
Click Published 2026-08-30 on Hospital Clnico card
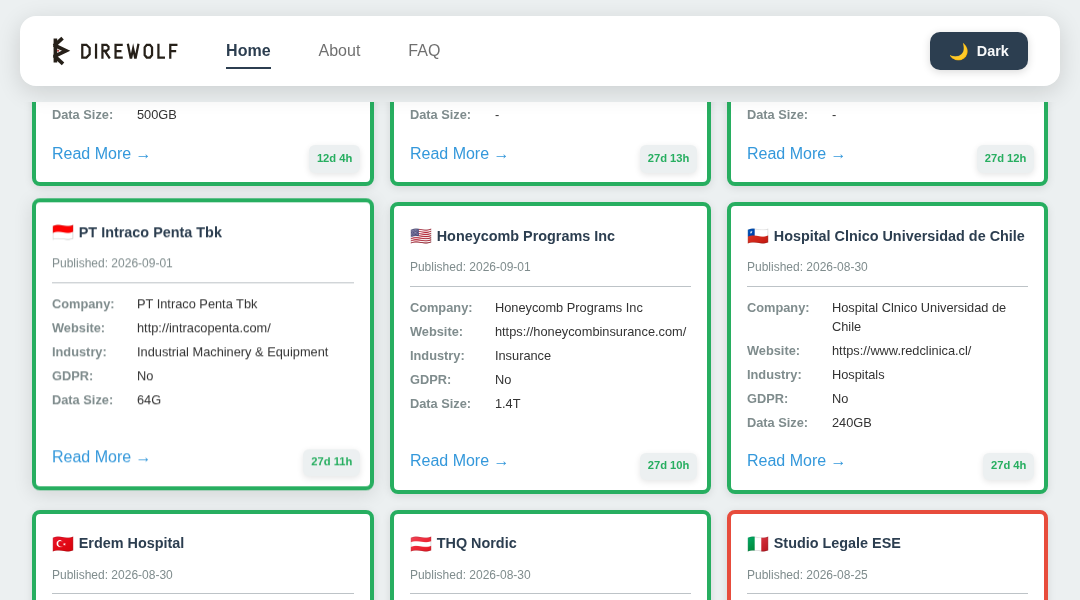click(807, 267)
